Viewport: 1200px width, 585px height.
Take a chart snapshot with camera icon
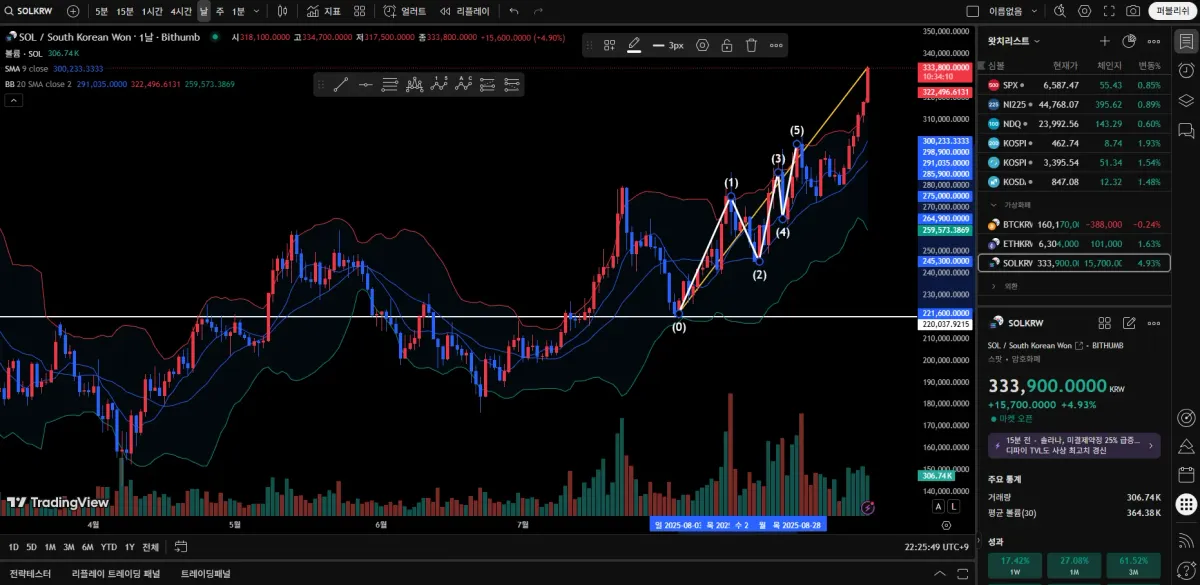[x=1133, y=11]
